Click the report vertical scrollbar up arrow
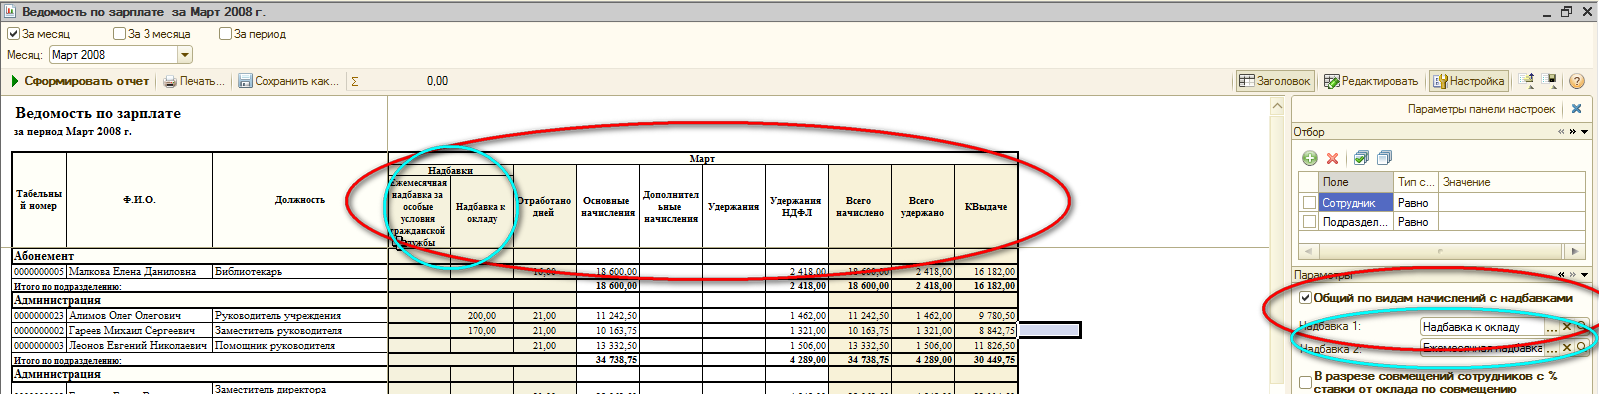Screen dimensions: 1599x394 (1277, 106)
